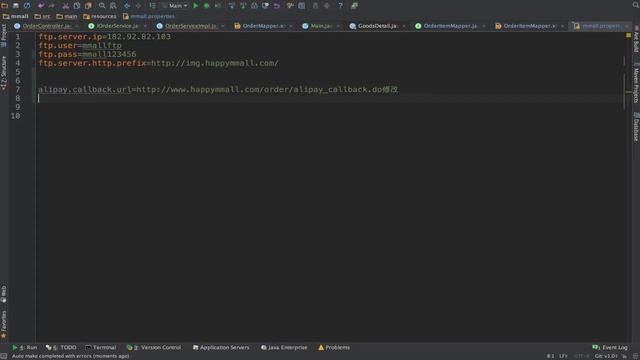Click the Run with Coverage icon
This screenshot has width=640, height=360.
[218, 6]
